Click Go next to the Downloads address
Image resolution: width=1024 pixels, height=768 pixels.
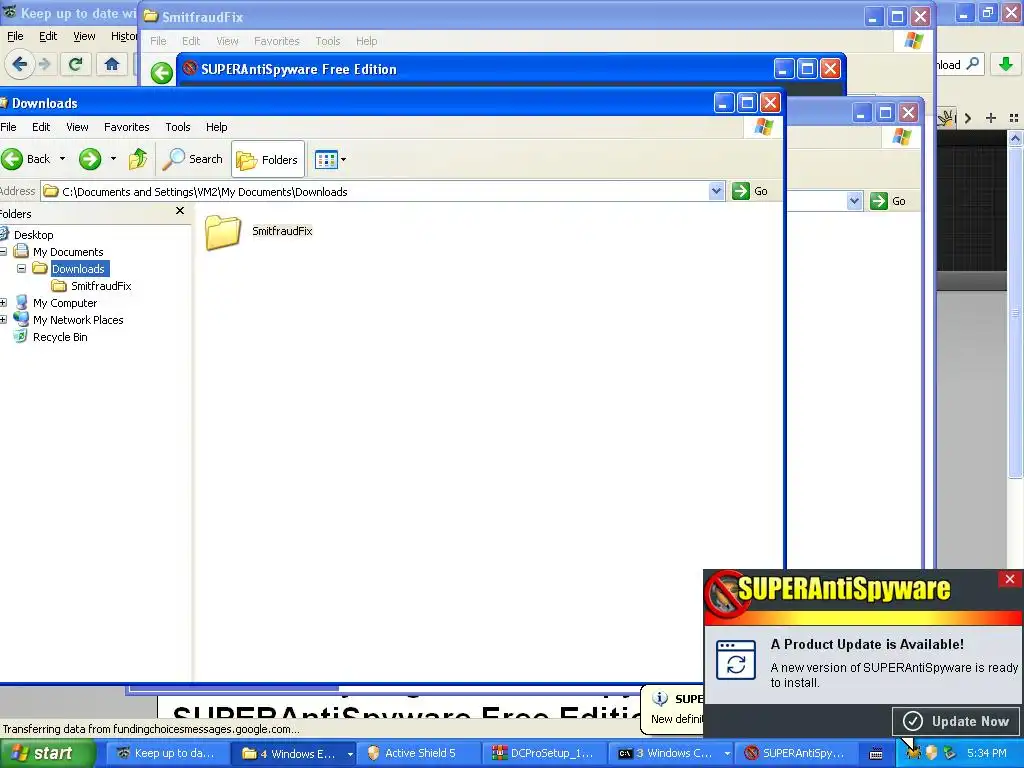tap(750, 191)
